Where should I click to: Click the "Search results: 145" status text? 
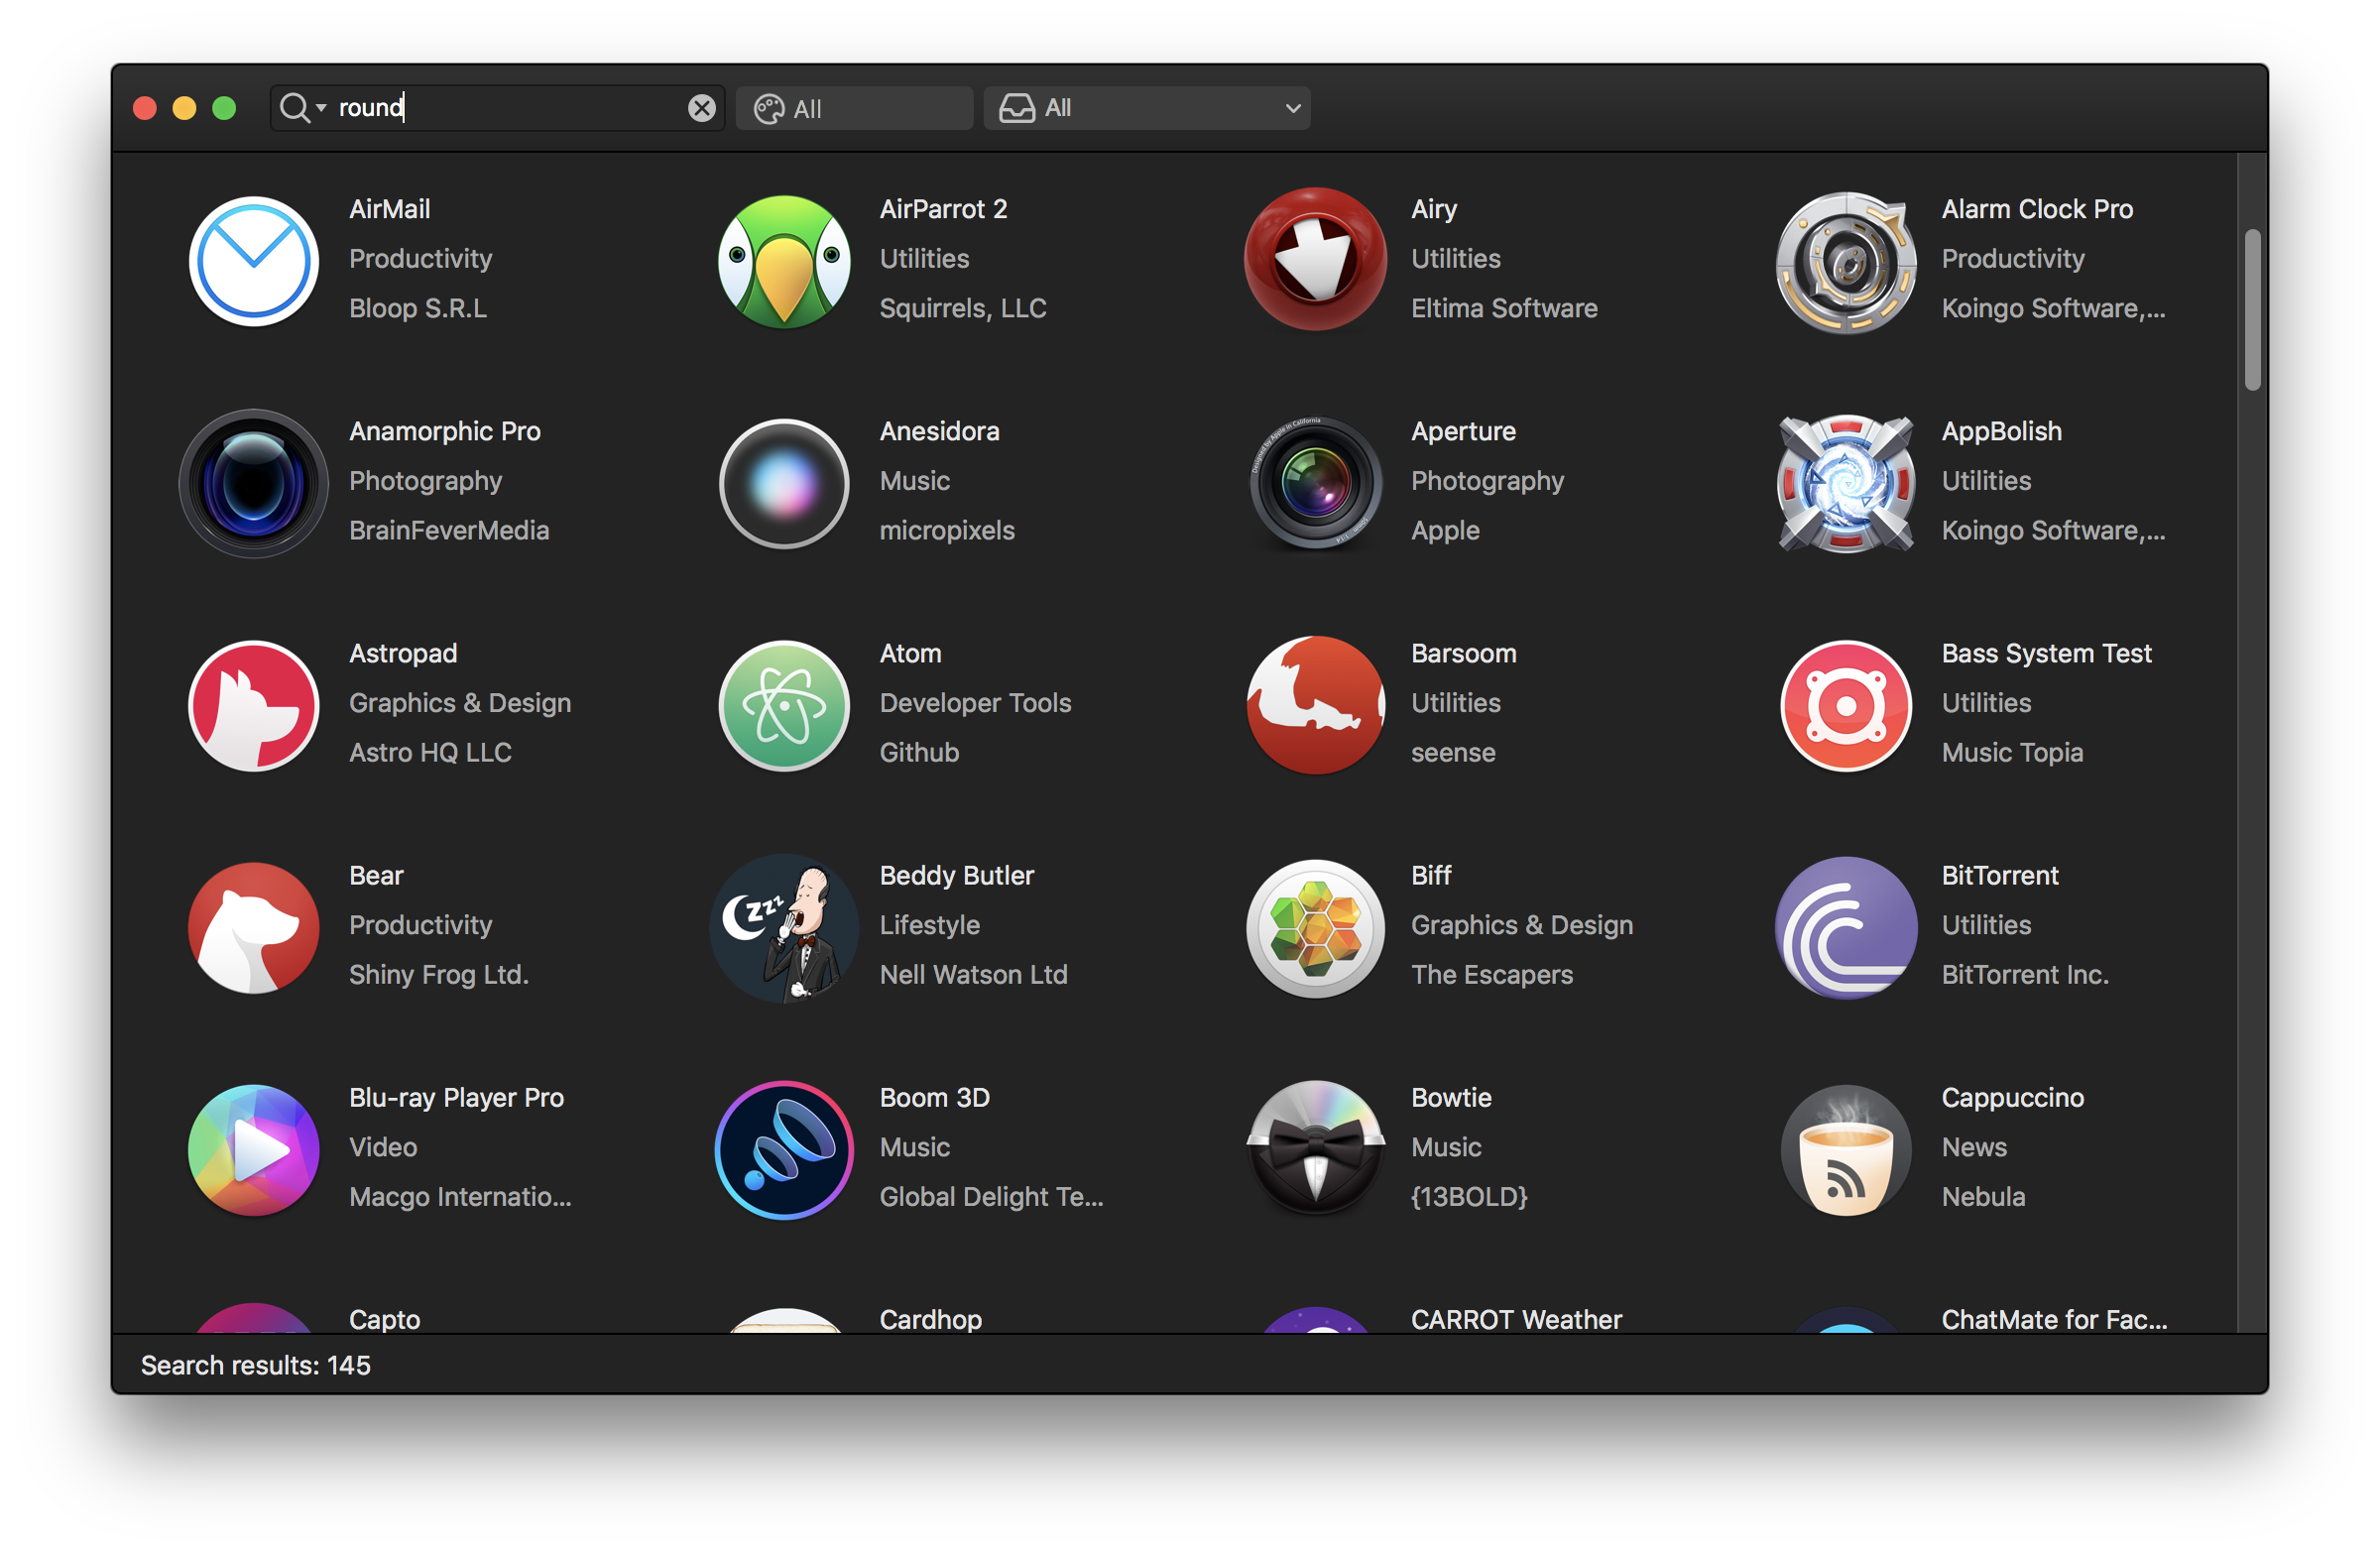point(255,1366)
